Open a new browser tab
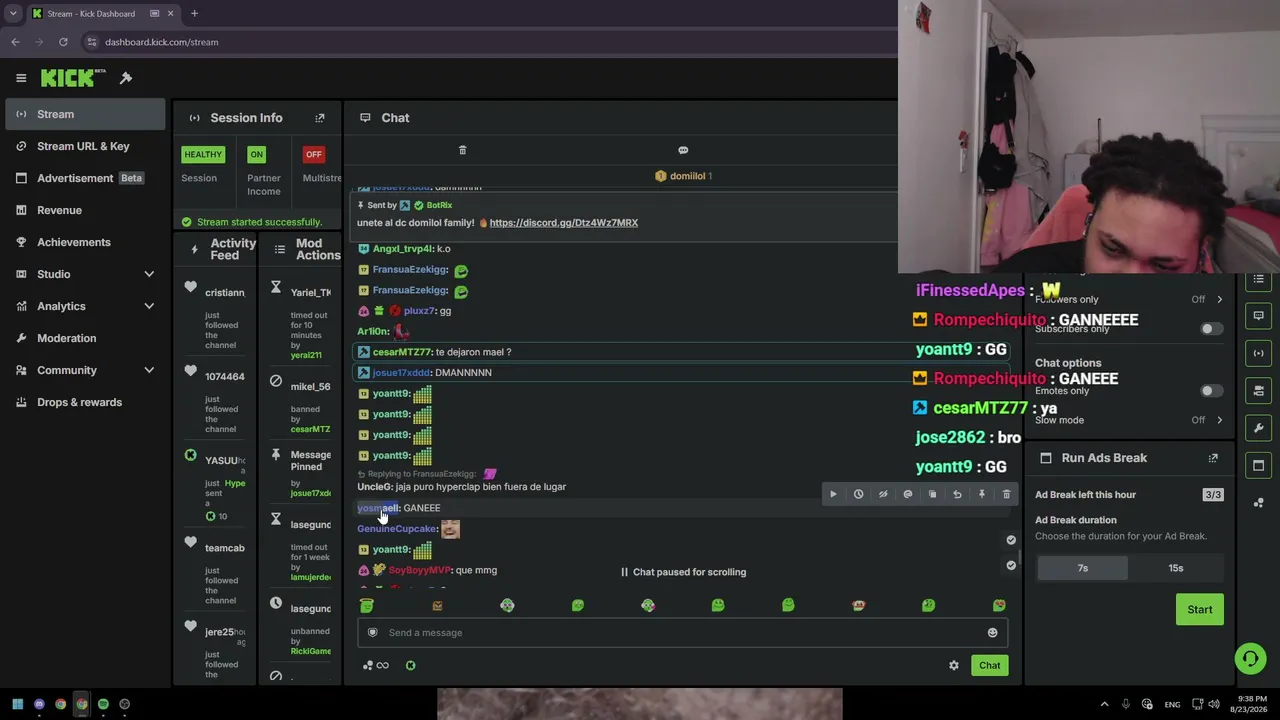The image size is (1280, 720). click(x=194, y=13)
